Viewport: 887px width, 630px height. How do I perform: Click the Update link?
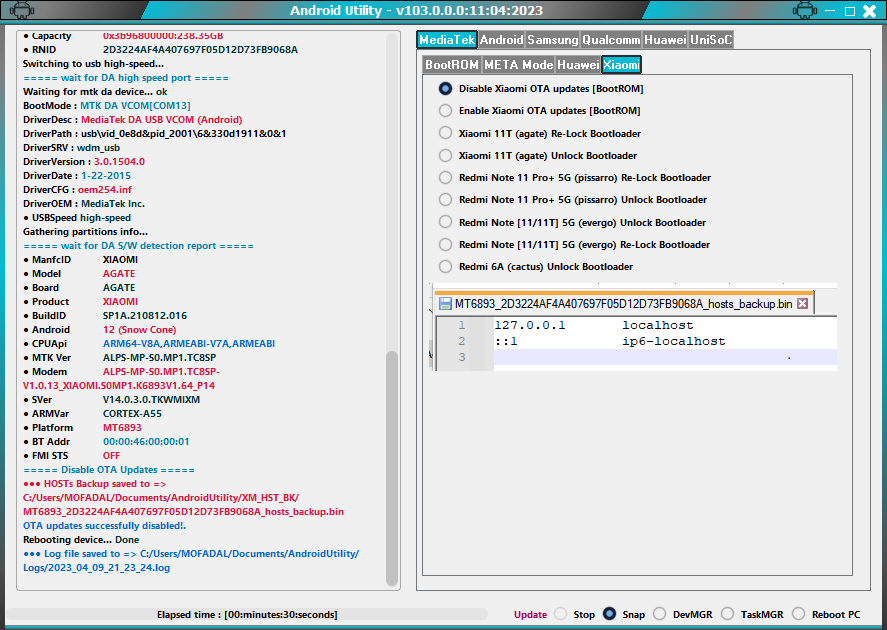(531, 615)
